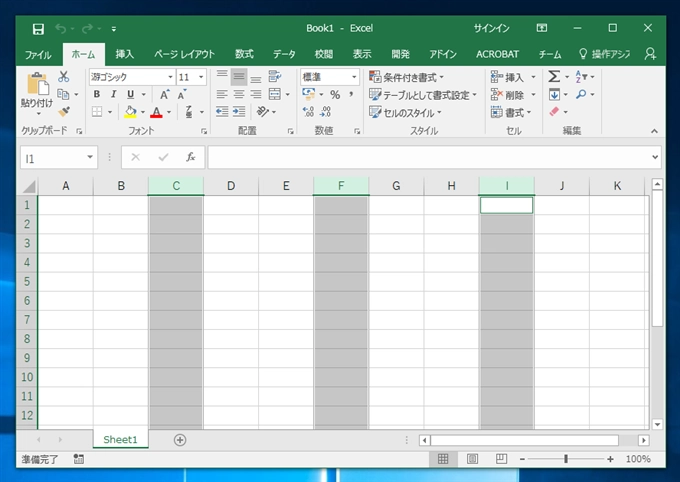Open Find and Select magnifier
Screen dimensions: 680x482
coord(581,94)
